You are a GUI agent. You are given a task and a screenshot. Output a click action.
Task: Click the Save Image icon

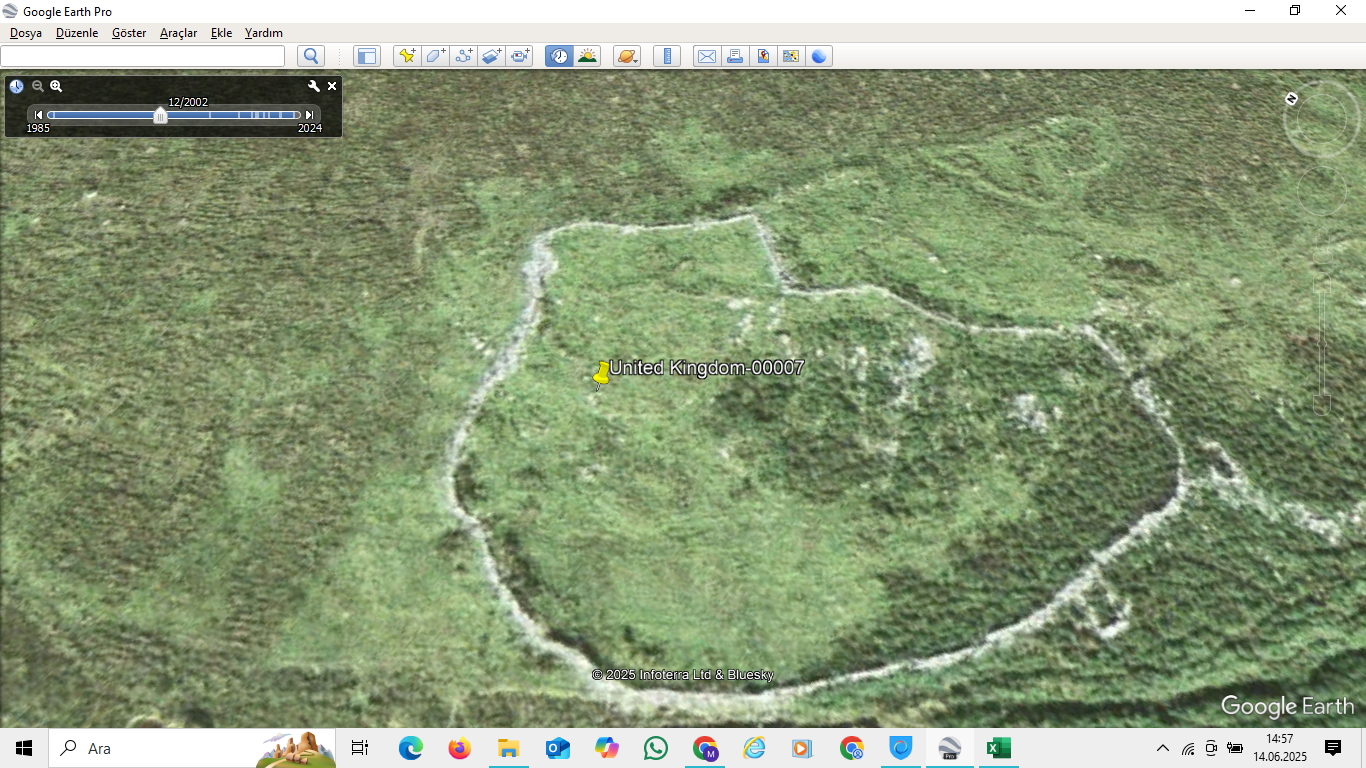click(763, 56)
